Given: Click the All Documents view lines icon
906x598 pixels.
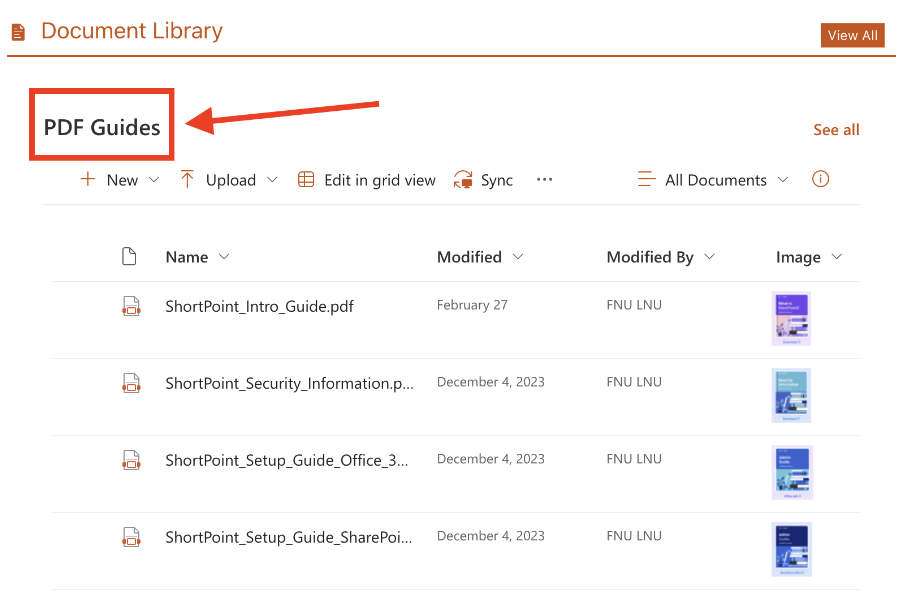Looking at the screenshot, I should coord(646,179).
